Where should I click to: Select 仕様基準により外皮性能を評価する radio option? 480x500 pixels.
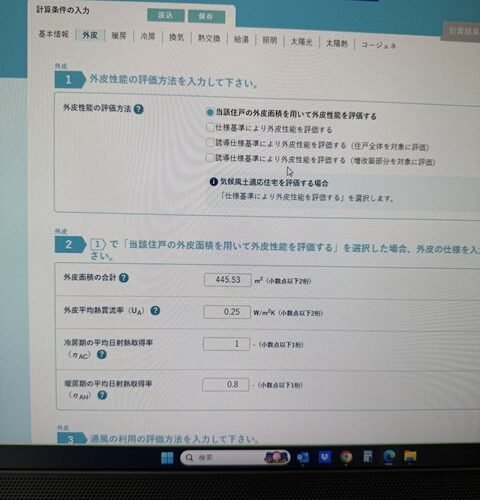(x=210, y=127)
